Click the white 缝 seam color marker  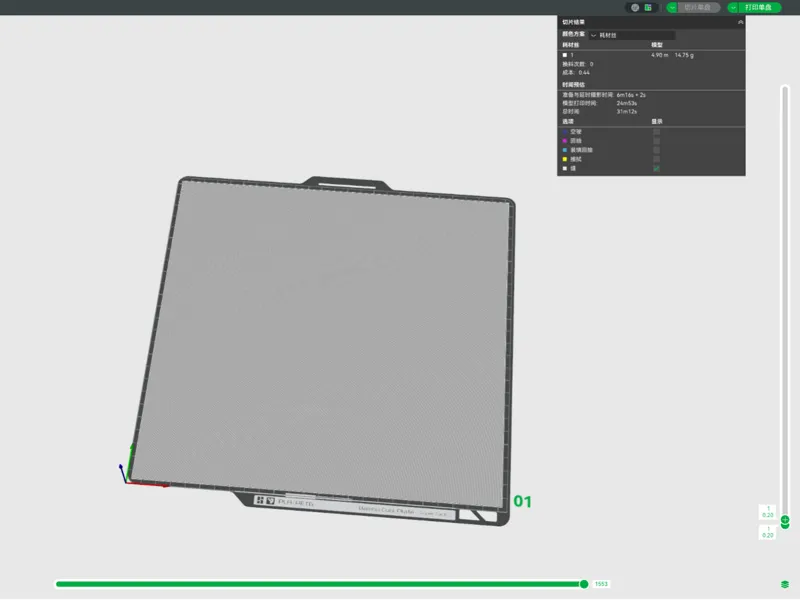[565, 168]
